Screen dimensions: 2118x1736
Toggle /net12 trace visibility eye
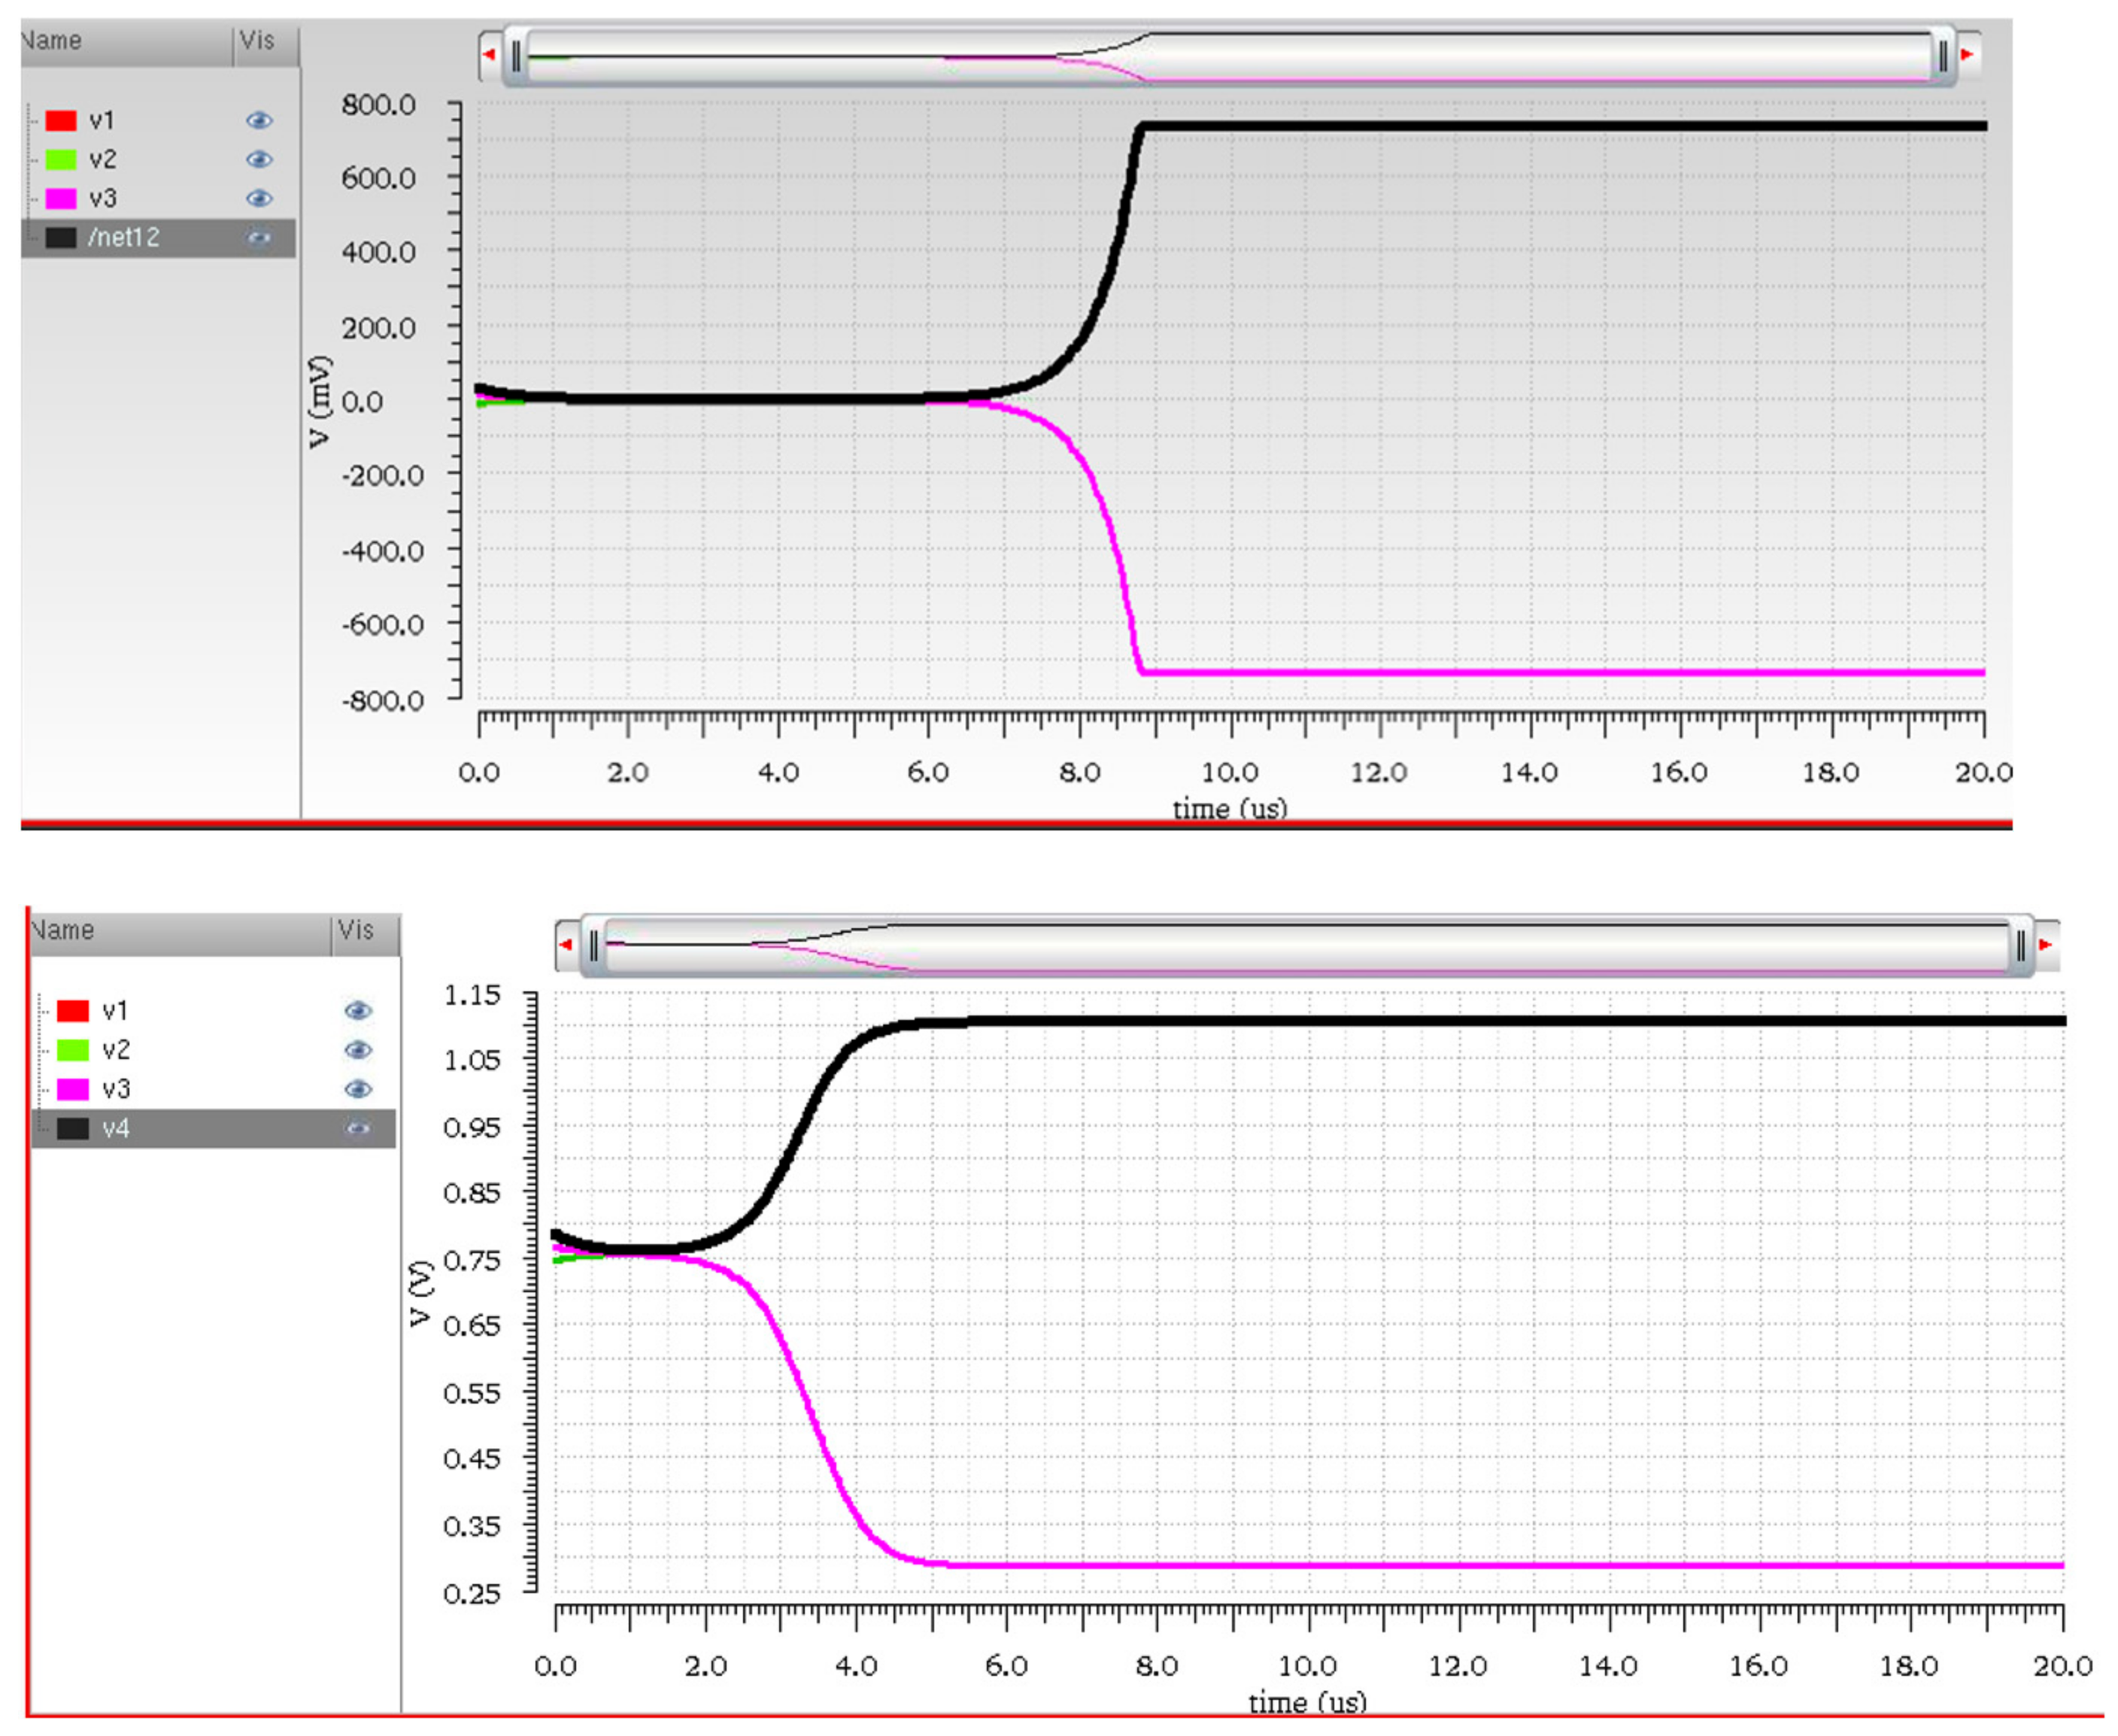pyautogui.click(x=259, y=238)
